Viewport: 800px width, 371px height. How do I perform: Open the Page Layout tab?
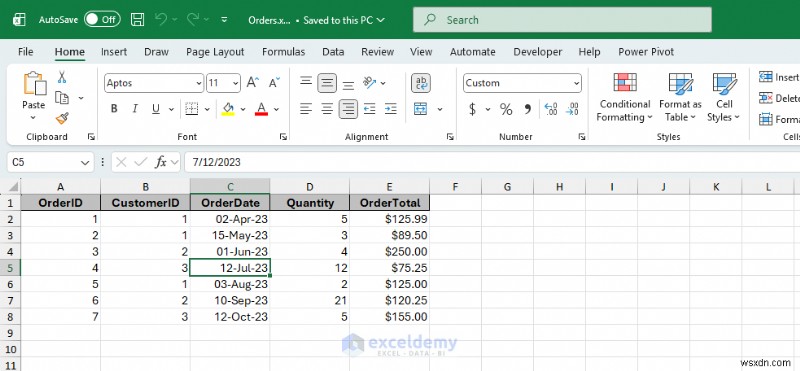pos(215,52)
